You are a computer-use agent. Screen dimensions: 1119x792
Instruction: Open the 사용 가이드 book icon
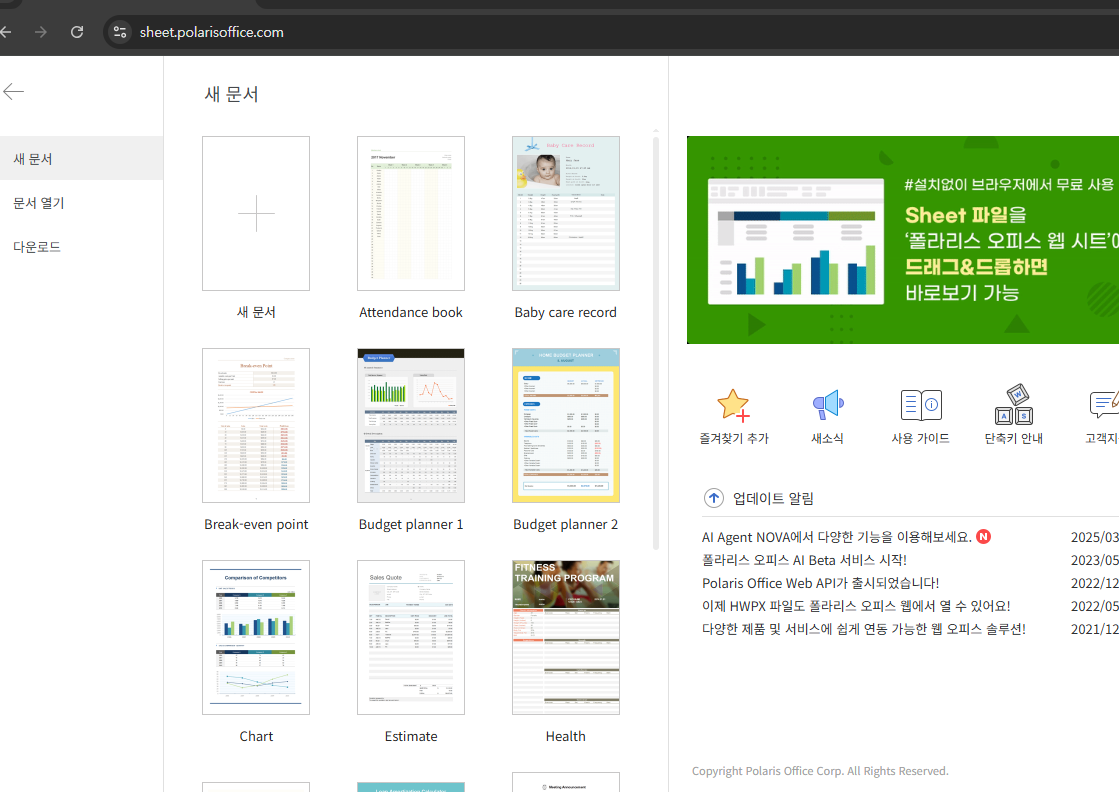point(920,405)
